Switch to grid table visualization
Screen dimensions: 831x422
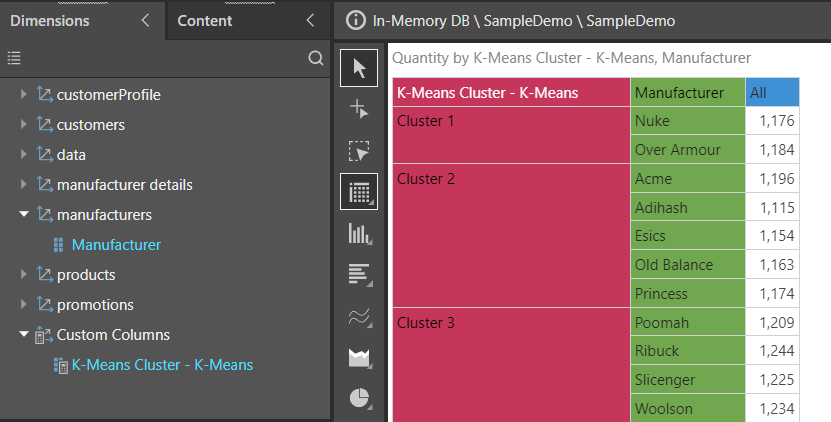[x=359, y=192]
